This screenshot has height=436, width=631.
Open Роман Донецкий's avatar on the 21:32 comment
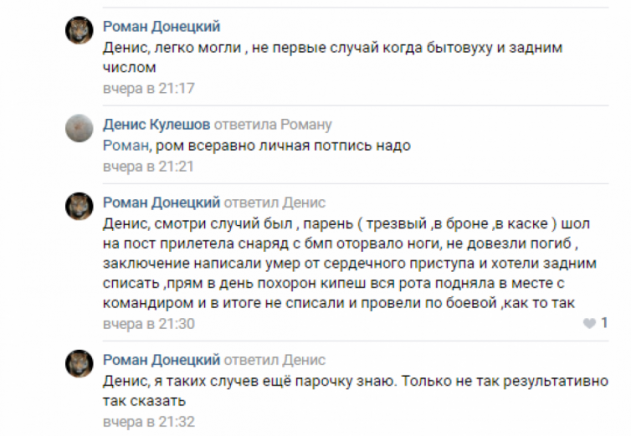coord(79,363)
